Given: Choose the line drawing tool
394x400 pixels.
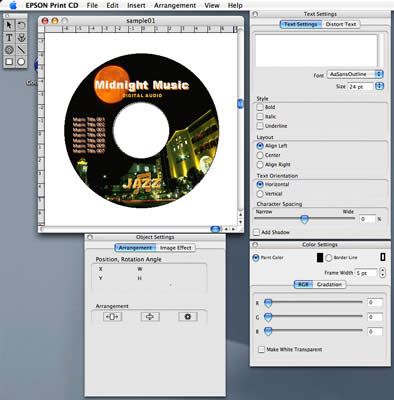Looking at the screenshot, I should (x=21, y=50).
